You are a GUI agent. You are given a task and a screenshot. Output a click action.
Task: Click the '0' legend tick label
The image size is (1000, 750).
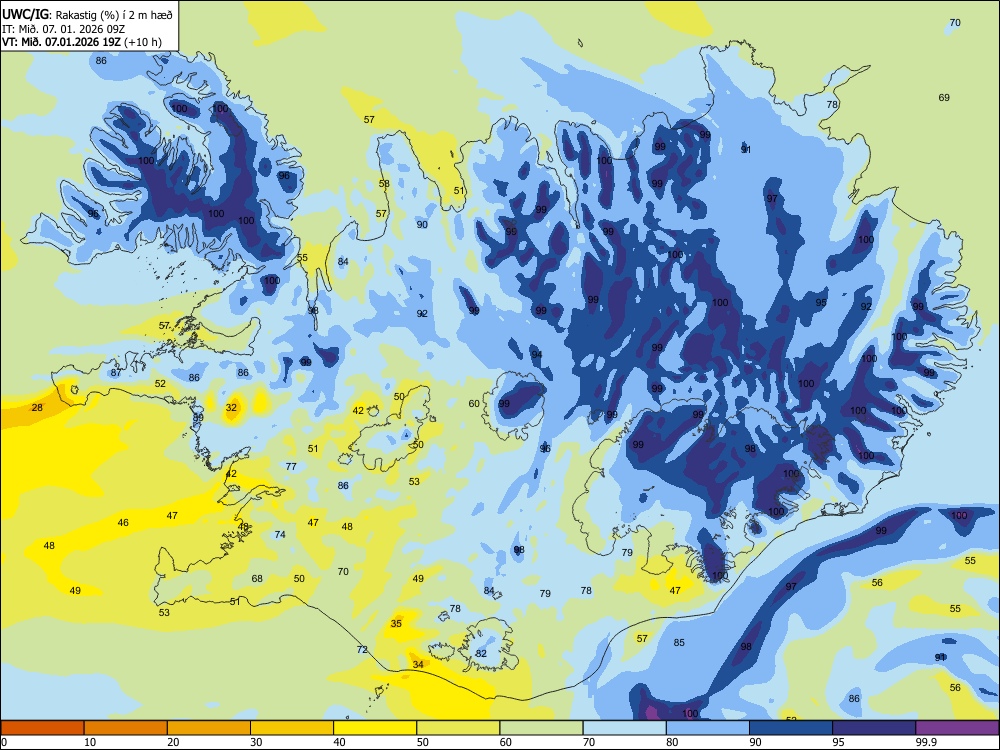click(x=3, y=742)
